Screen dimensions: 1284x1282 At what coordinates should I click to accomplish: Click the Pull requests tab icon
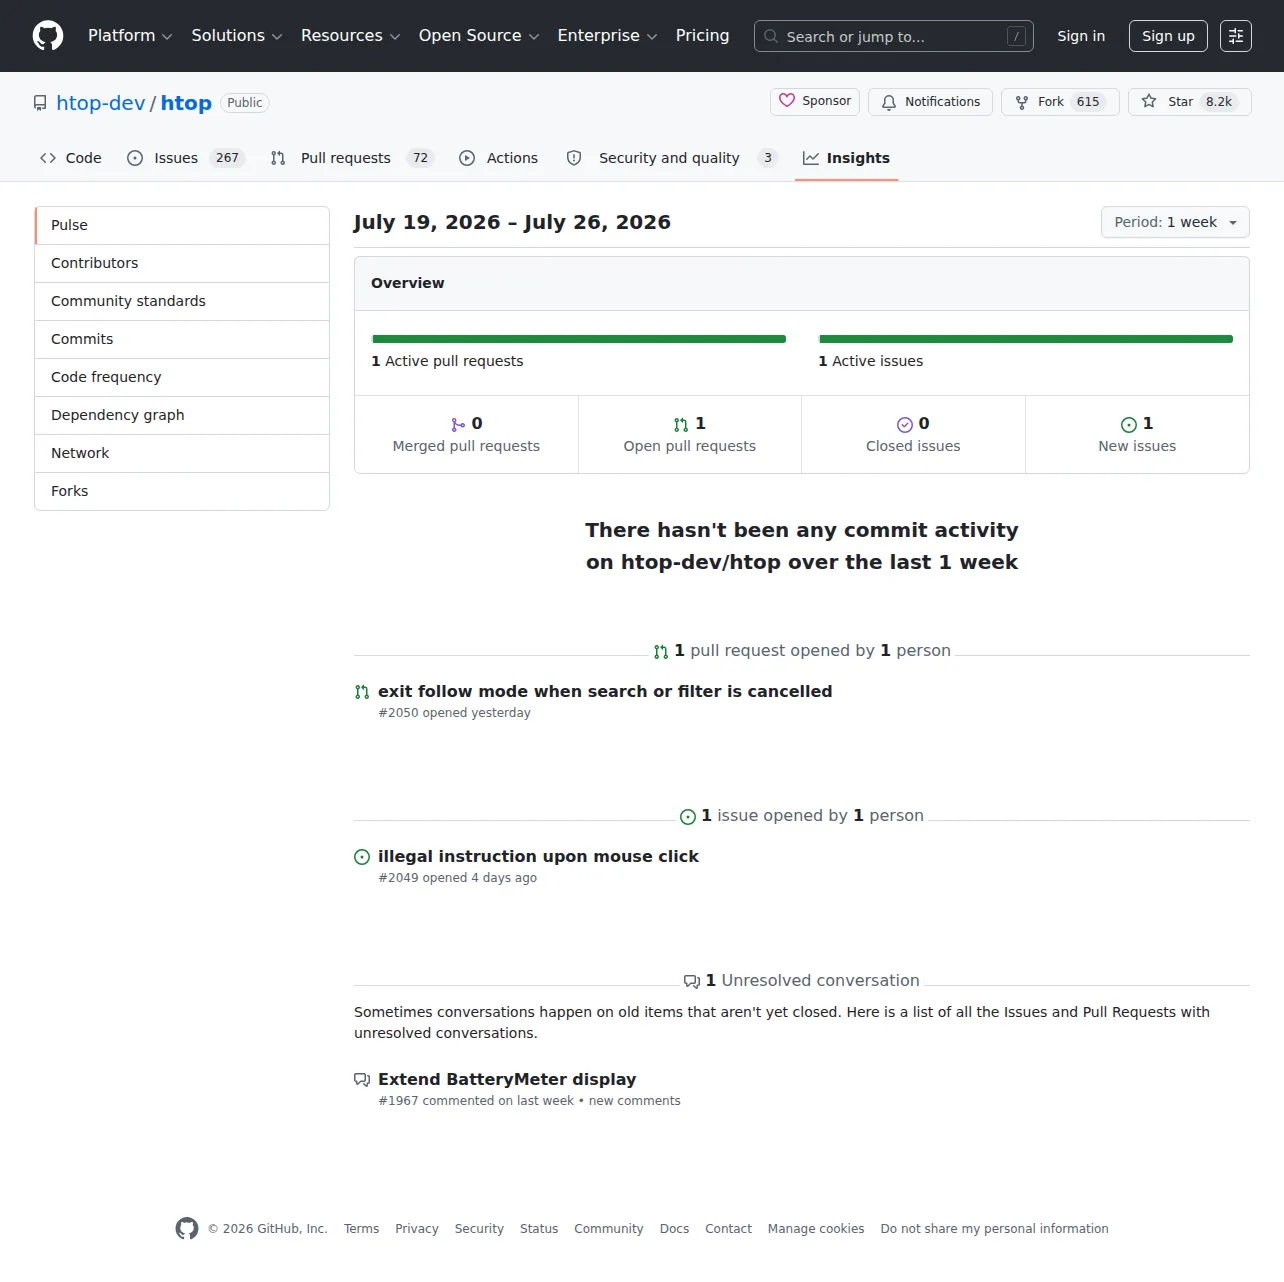pos(278,158)
